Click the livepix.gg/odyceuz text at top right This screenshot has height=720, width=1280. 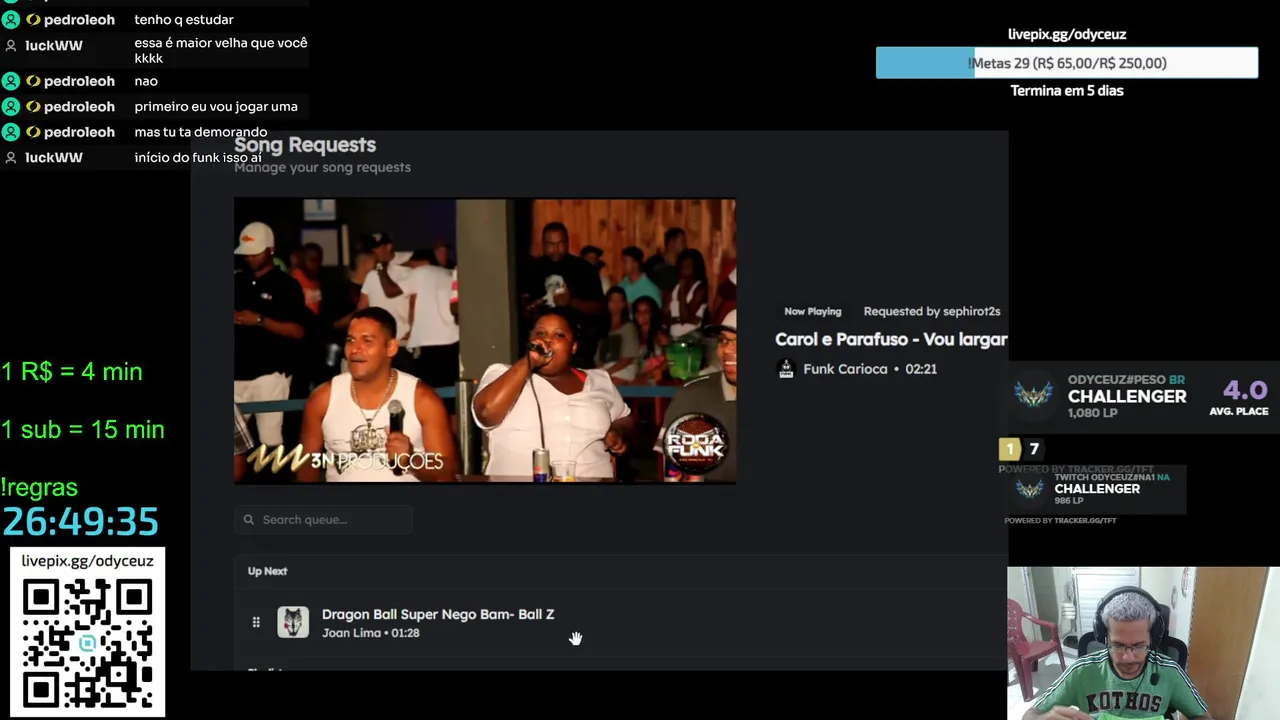click(1067, 34)
